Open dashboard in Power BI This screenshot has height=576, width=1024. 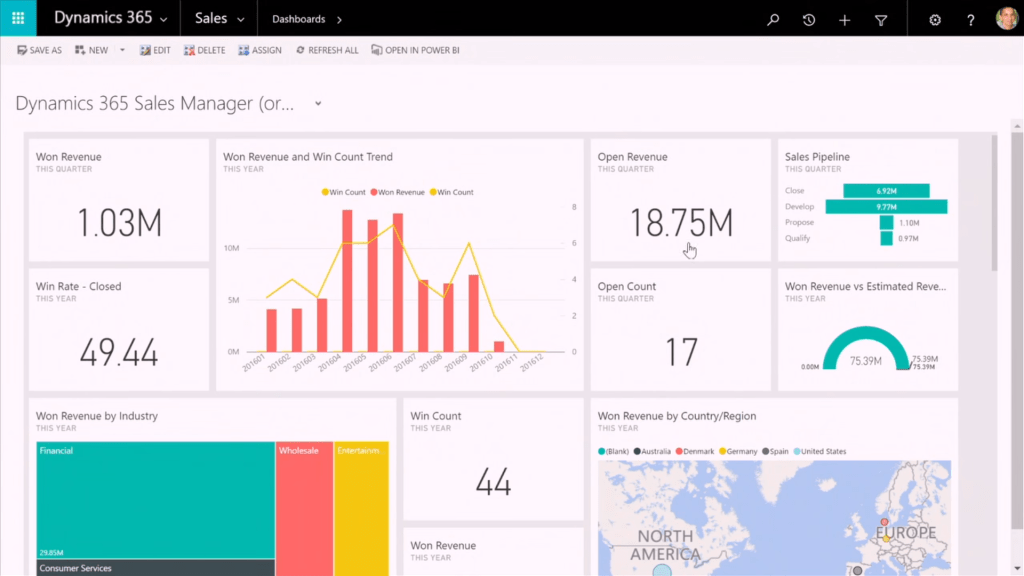tap(415, 49)
